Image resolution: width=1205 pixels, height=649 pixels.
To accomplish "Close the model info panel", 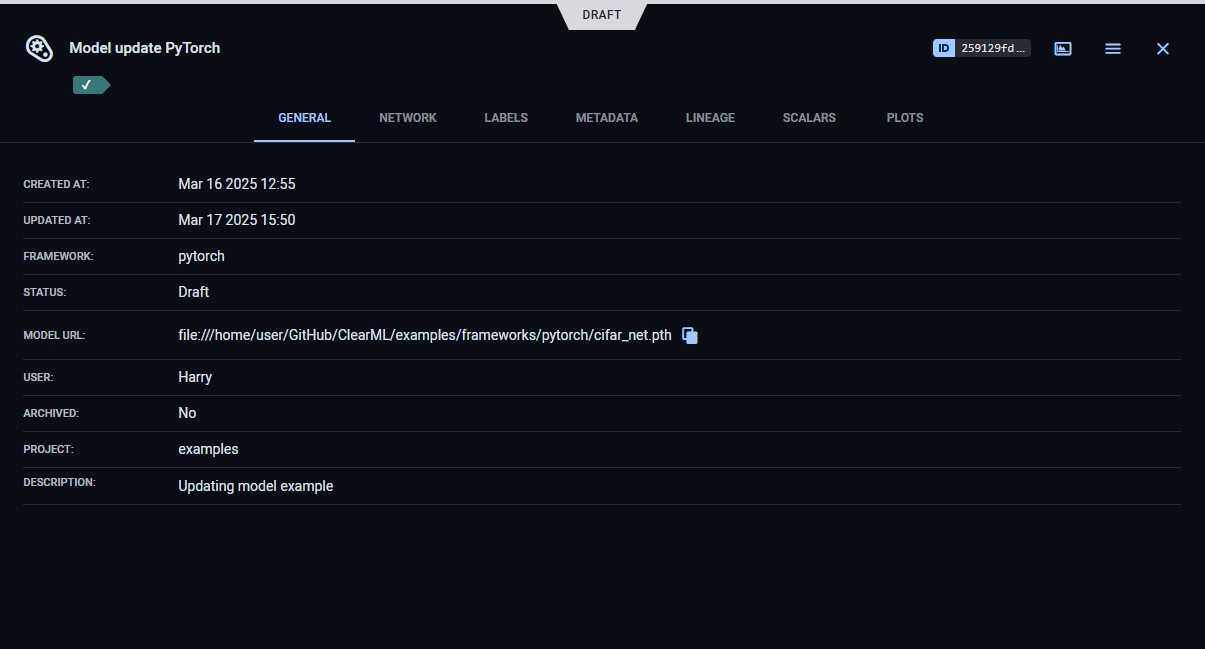I will pyautogui.click(x=1162, y=48).
